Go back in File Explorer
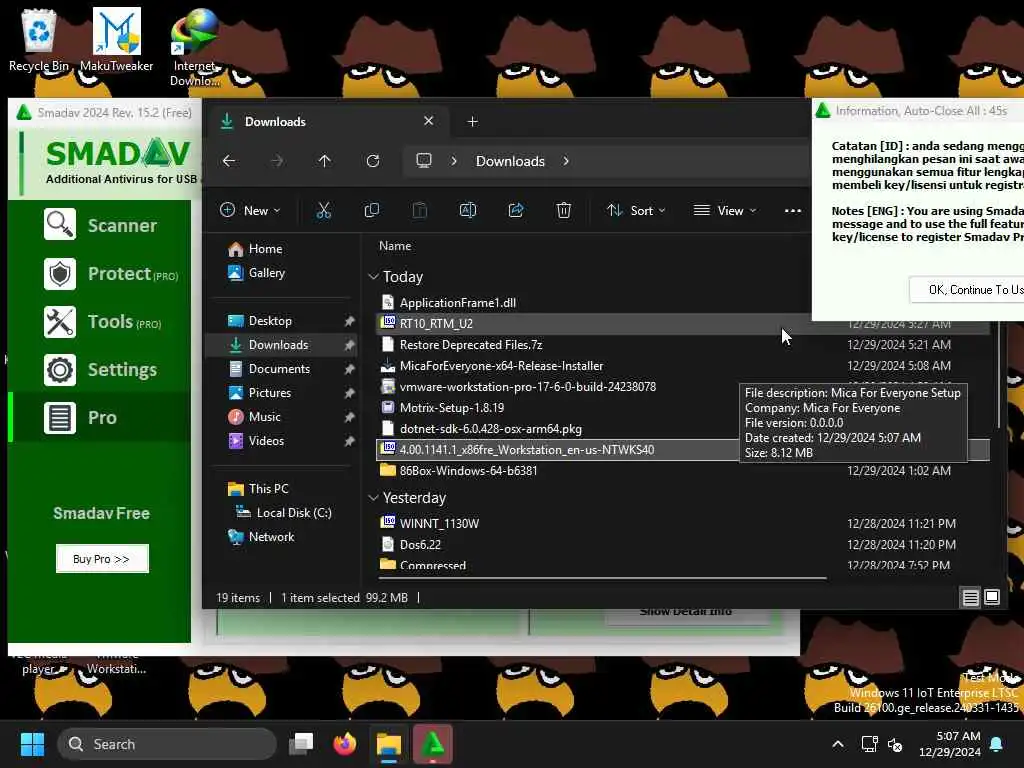 229,161
